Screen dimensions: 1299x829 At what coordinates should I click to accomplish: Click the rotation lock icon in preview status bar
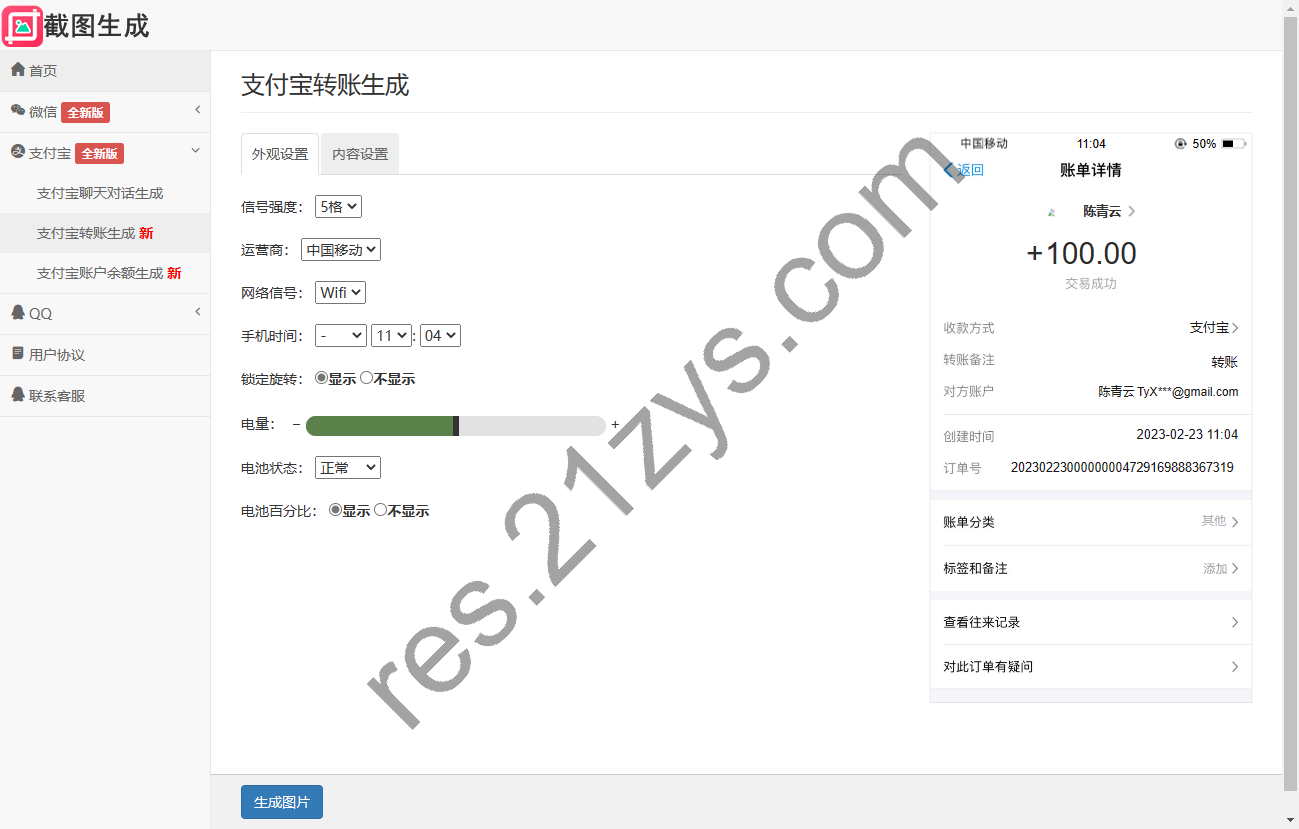pyautogui.click(x=1181, y=144)
